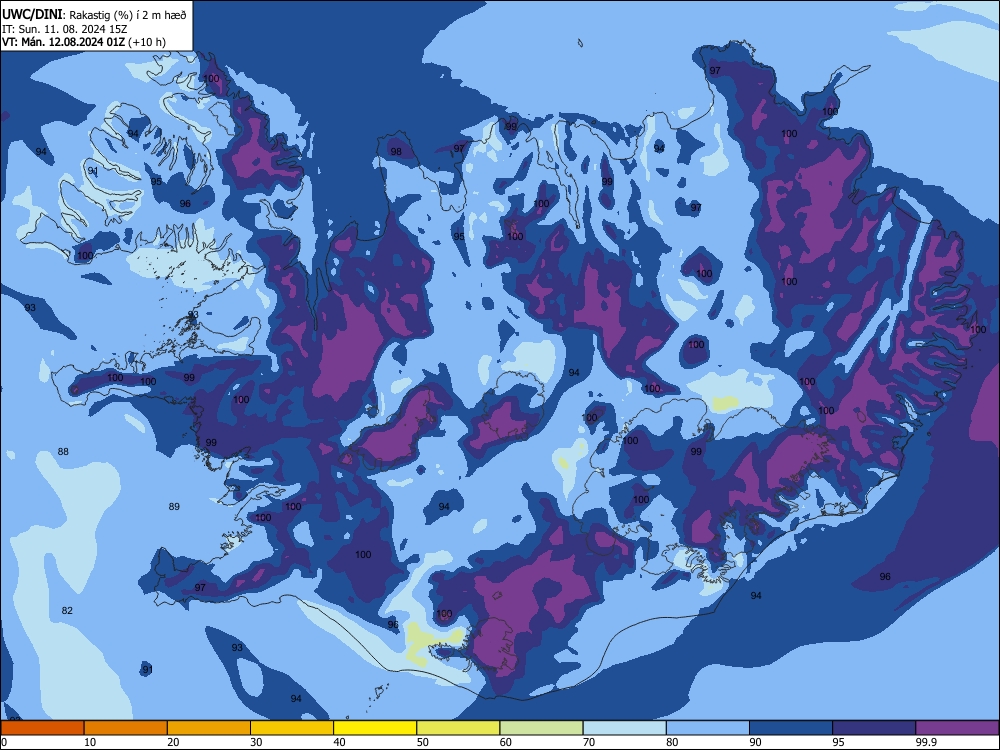Click the dark orange 0–10 legend swatch
Image resolution: width=1000 pixels, height=750 pixels.
coord(42,728)
